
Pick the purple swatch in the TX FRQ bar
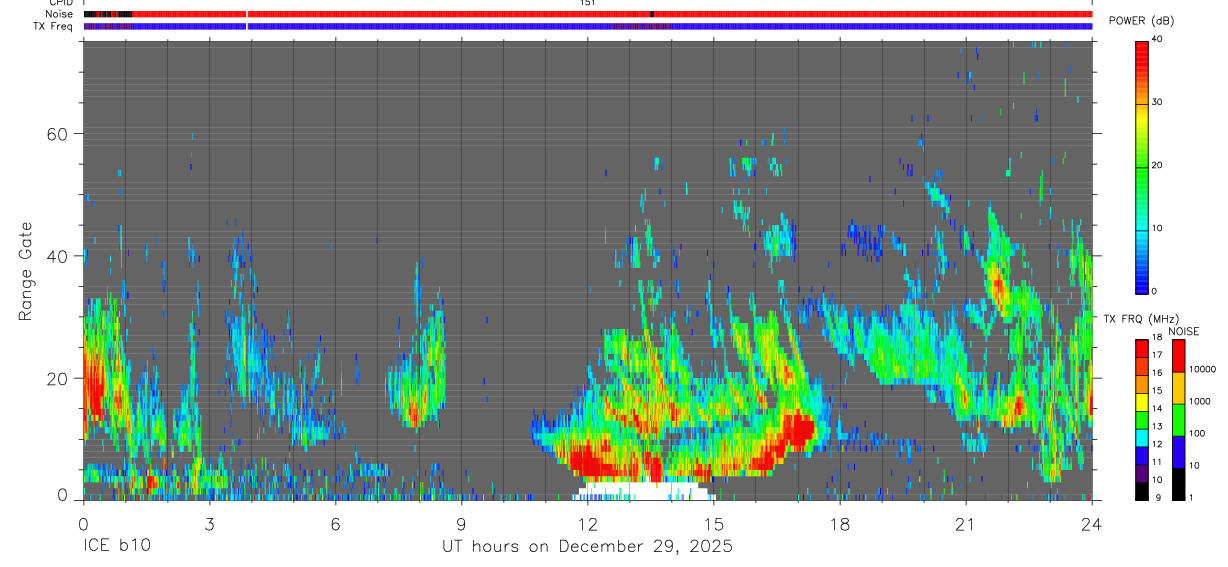(1142, 472)
